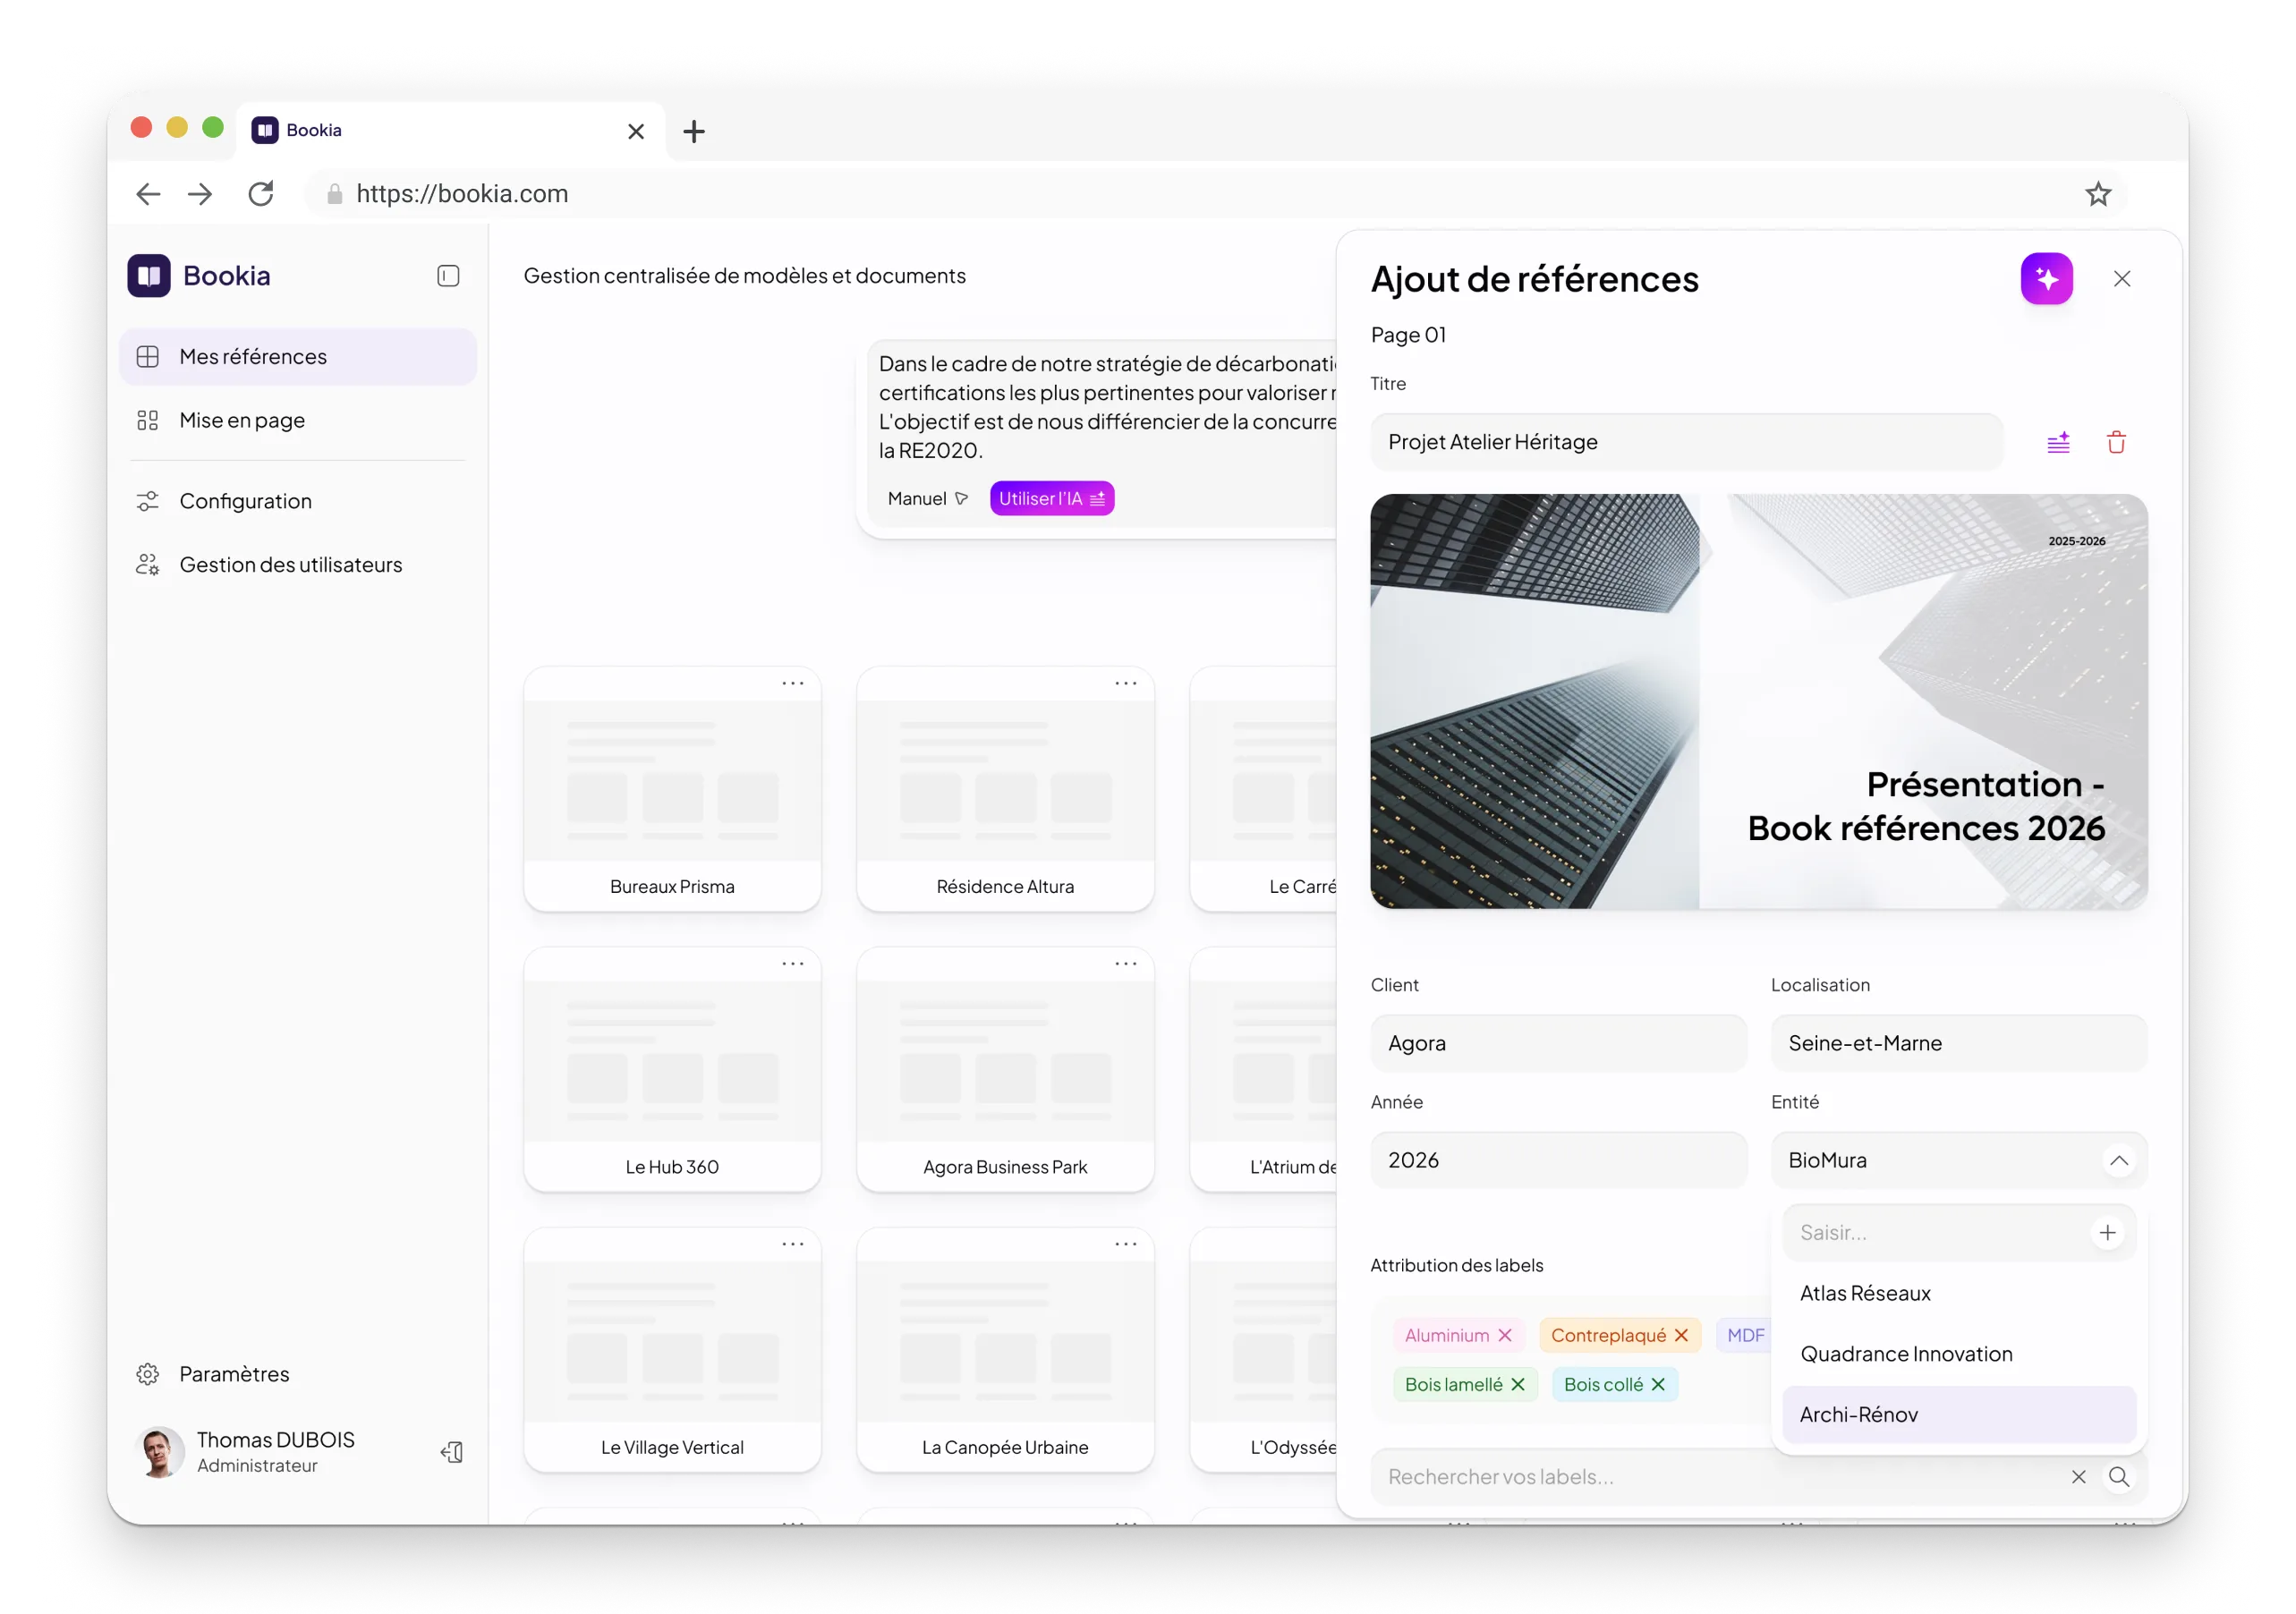Image resolution: width=2296 pixels, height=1614 pixels.
Task: Open Mise en page section
Action: point(242,420)
